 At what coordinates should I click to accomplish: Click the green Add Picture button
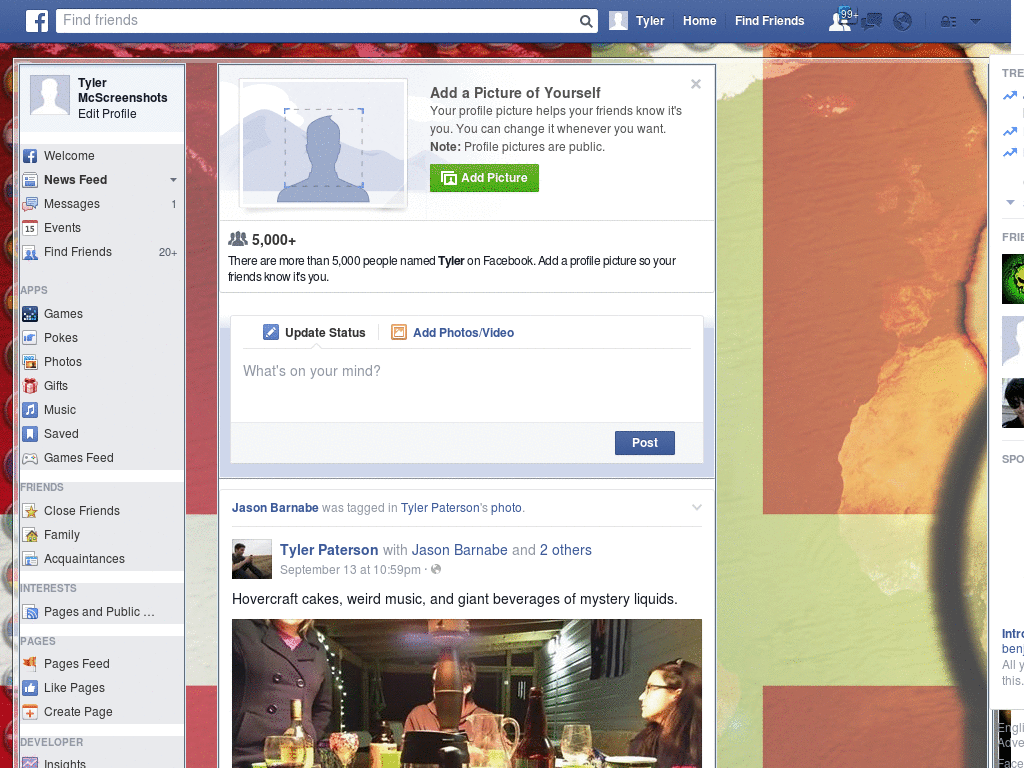click(x=484, y=178)
